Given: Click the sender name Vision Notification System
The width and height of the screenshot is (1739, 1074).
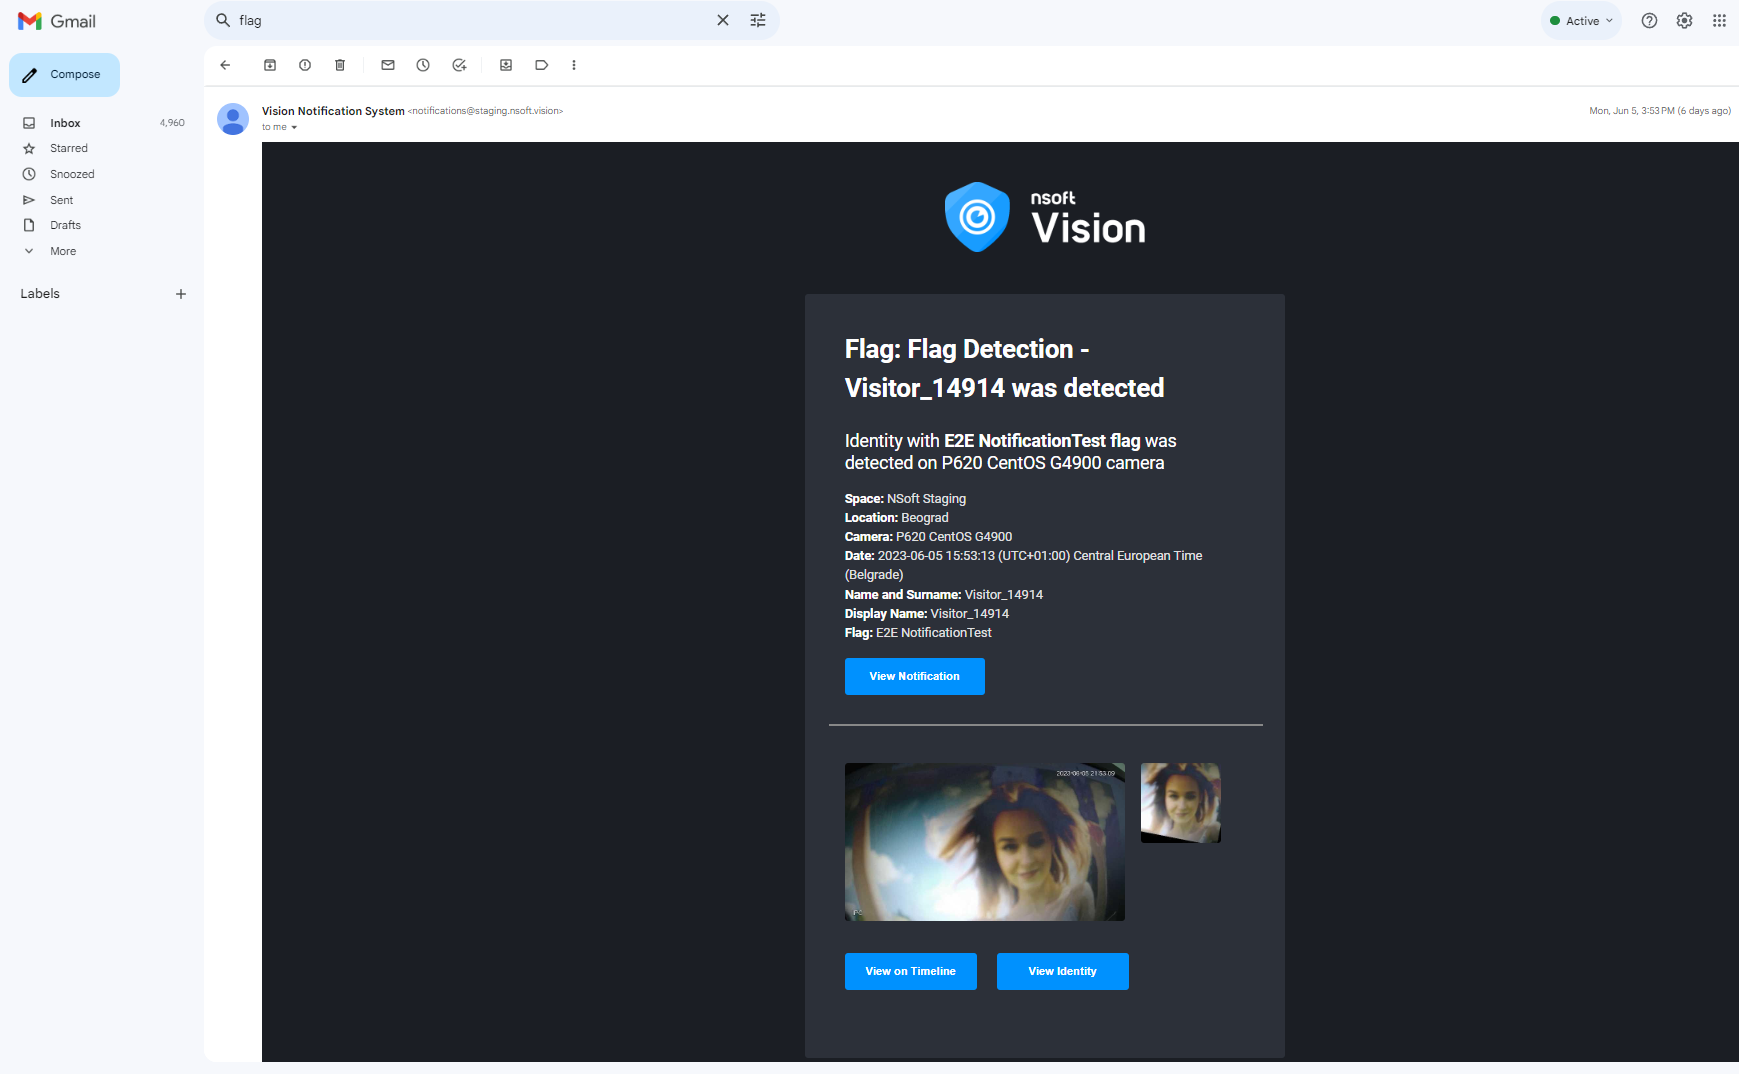Looking at the screenshot, I should click(333, 111).
